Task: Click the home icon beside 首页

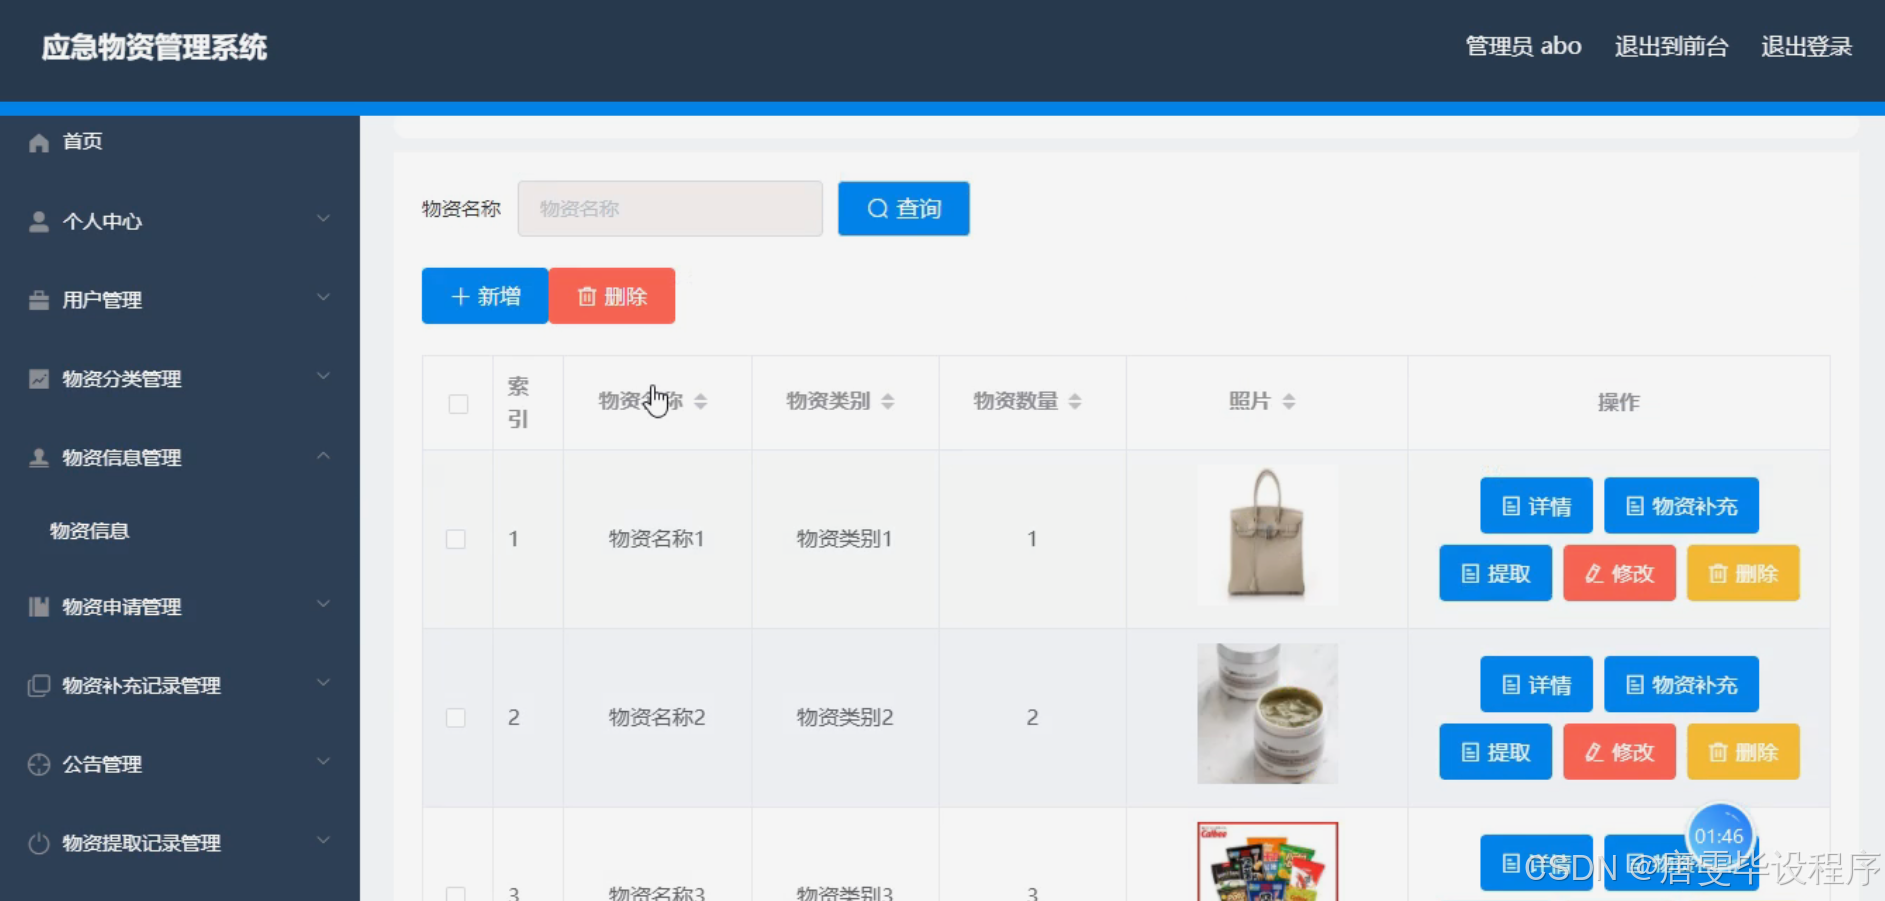Action: pos(39,142)
